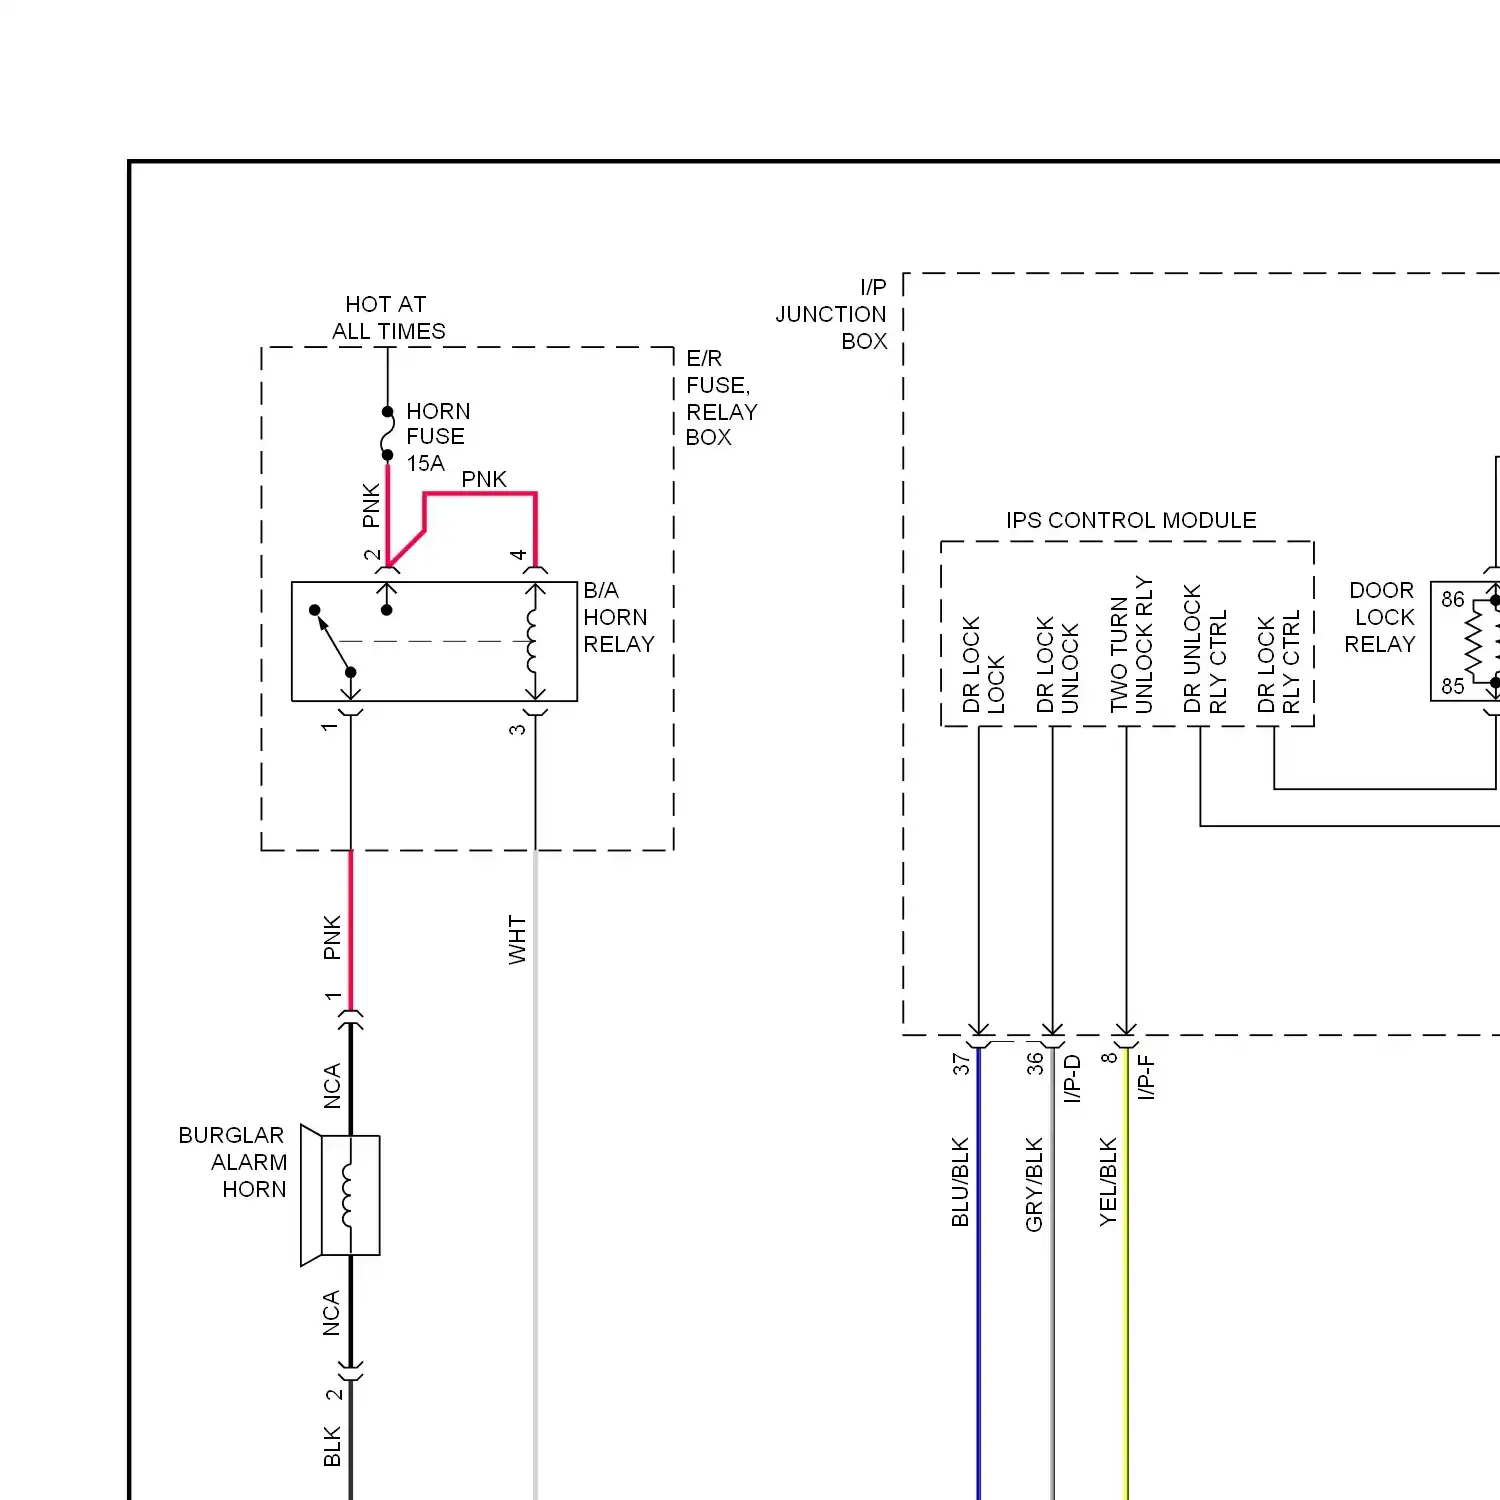Click connector pin number 37

pos(961,1064)
